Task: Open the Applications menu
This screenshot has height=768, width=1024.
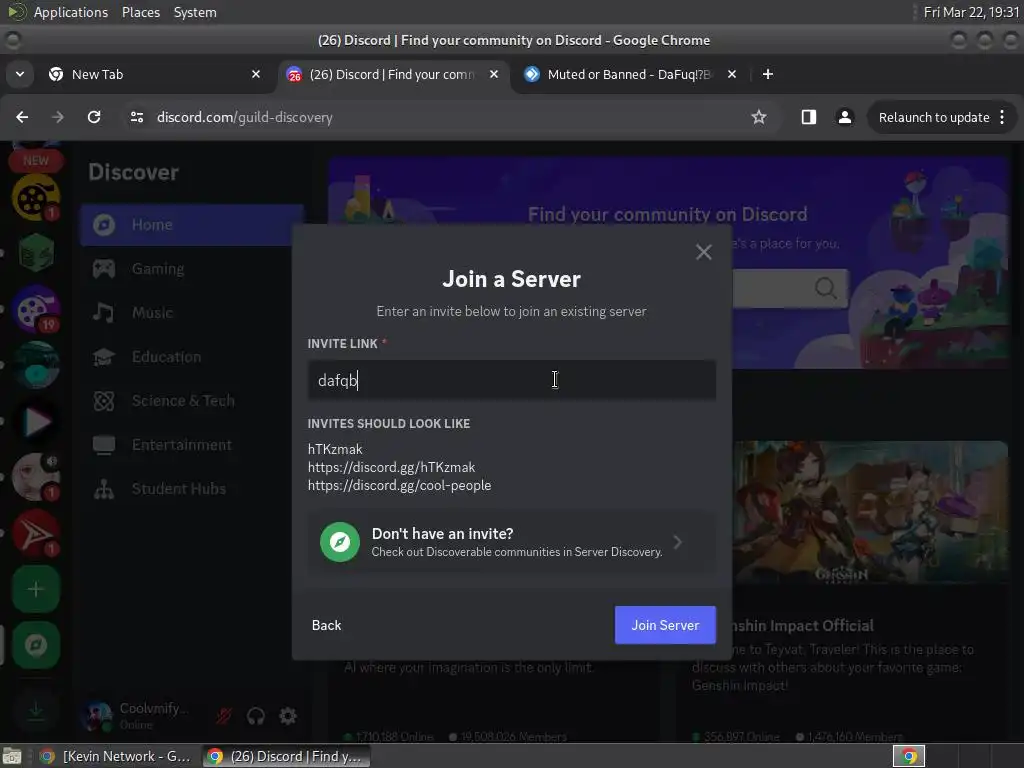Action: click(71, 12)
